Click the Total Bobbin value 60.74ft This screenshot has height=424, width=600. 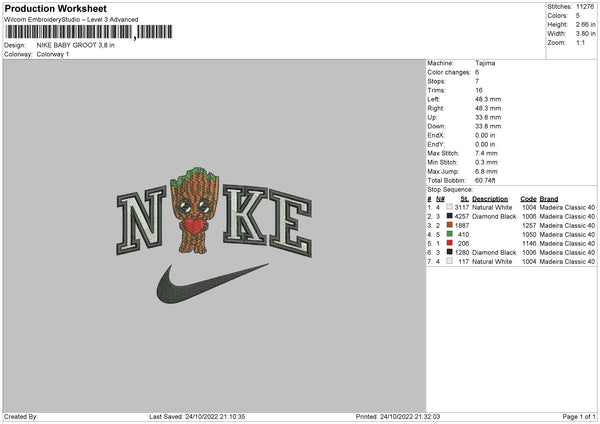pos(485,181)
